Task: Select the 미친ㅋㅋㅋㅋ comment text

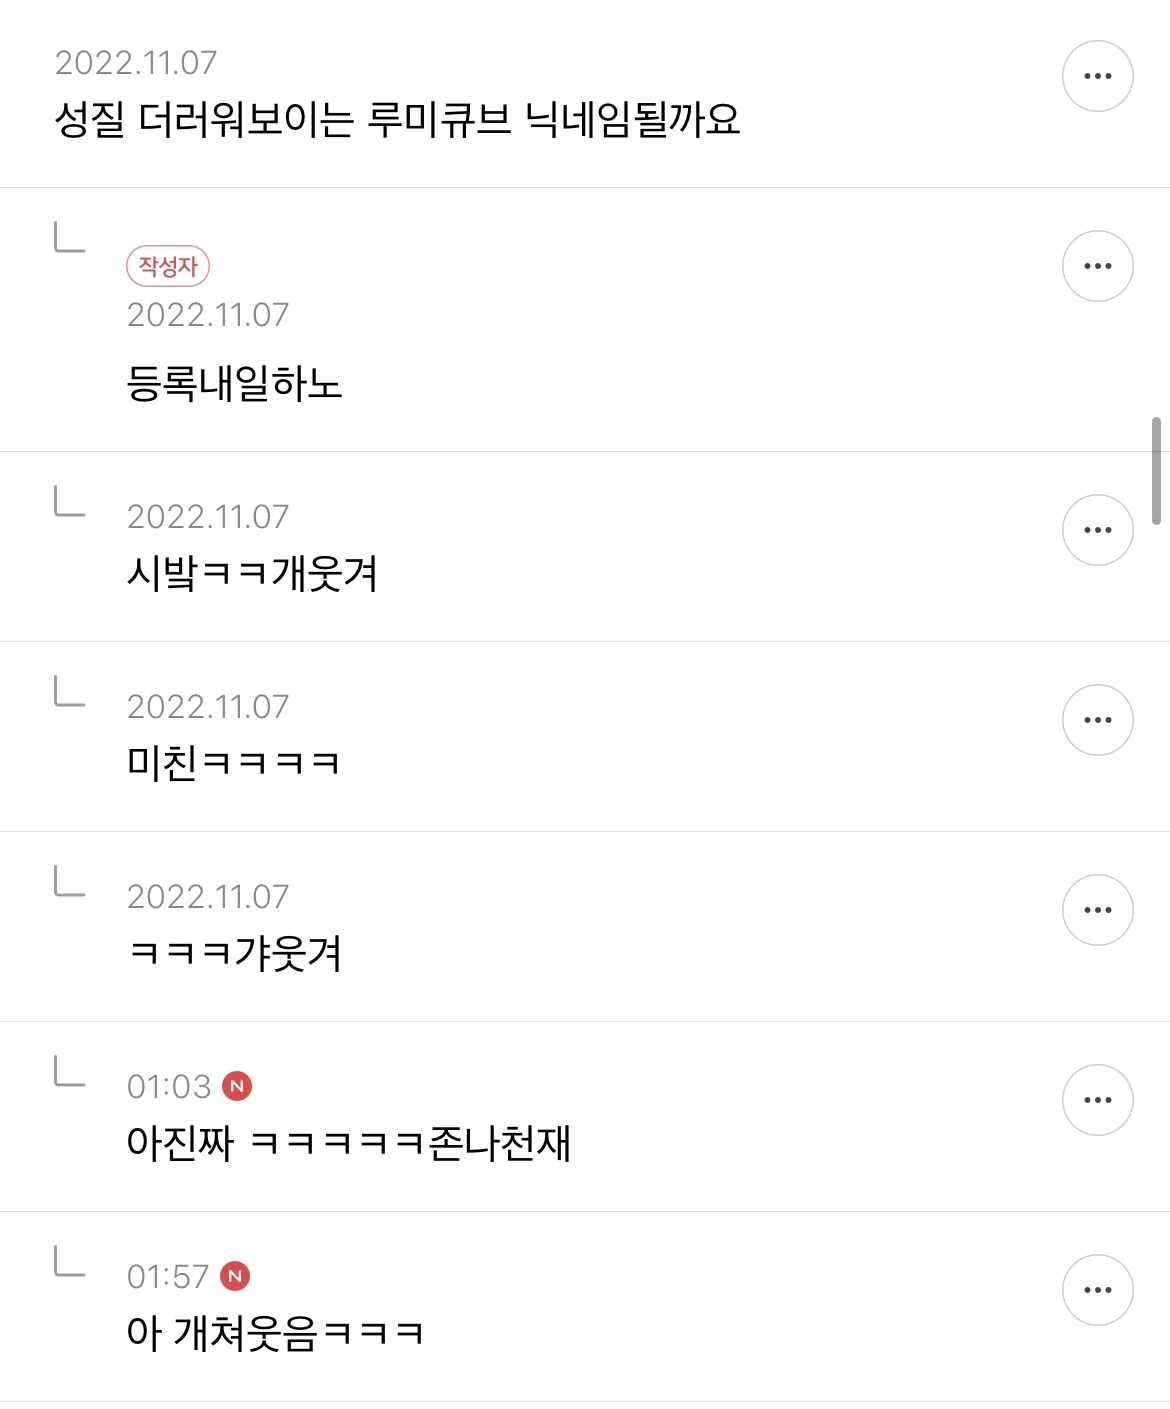Action: [233, 764]
